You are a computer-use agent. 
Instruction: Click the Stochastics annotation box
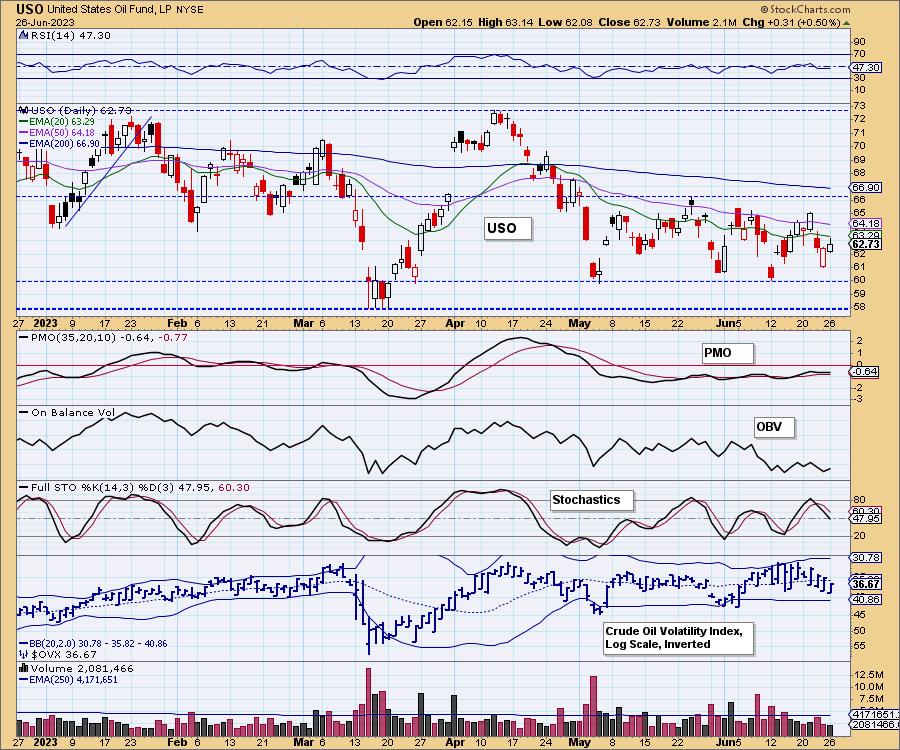click(591, 500)
